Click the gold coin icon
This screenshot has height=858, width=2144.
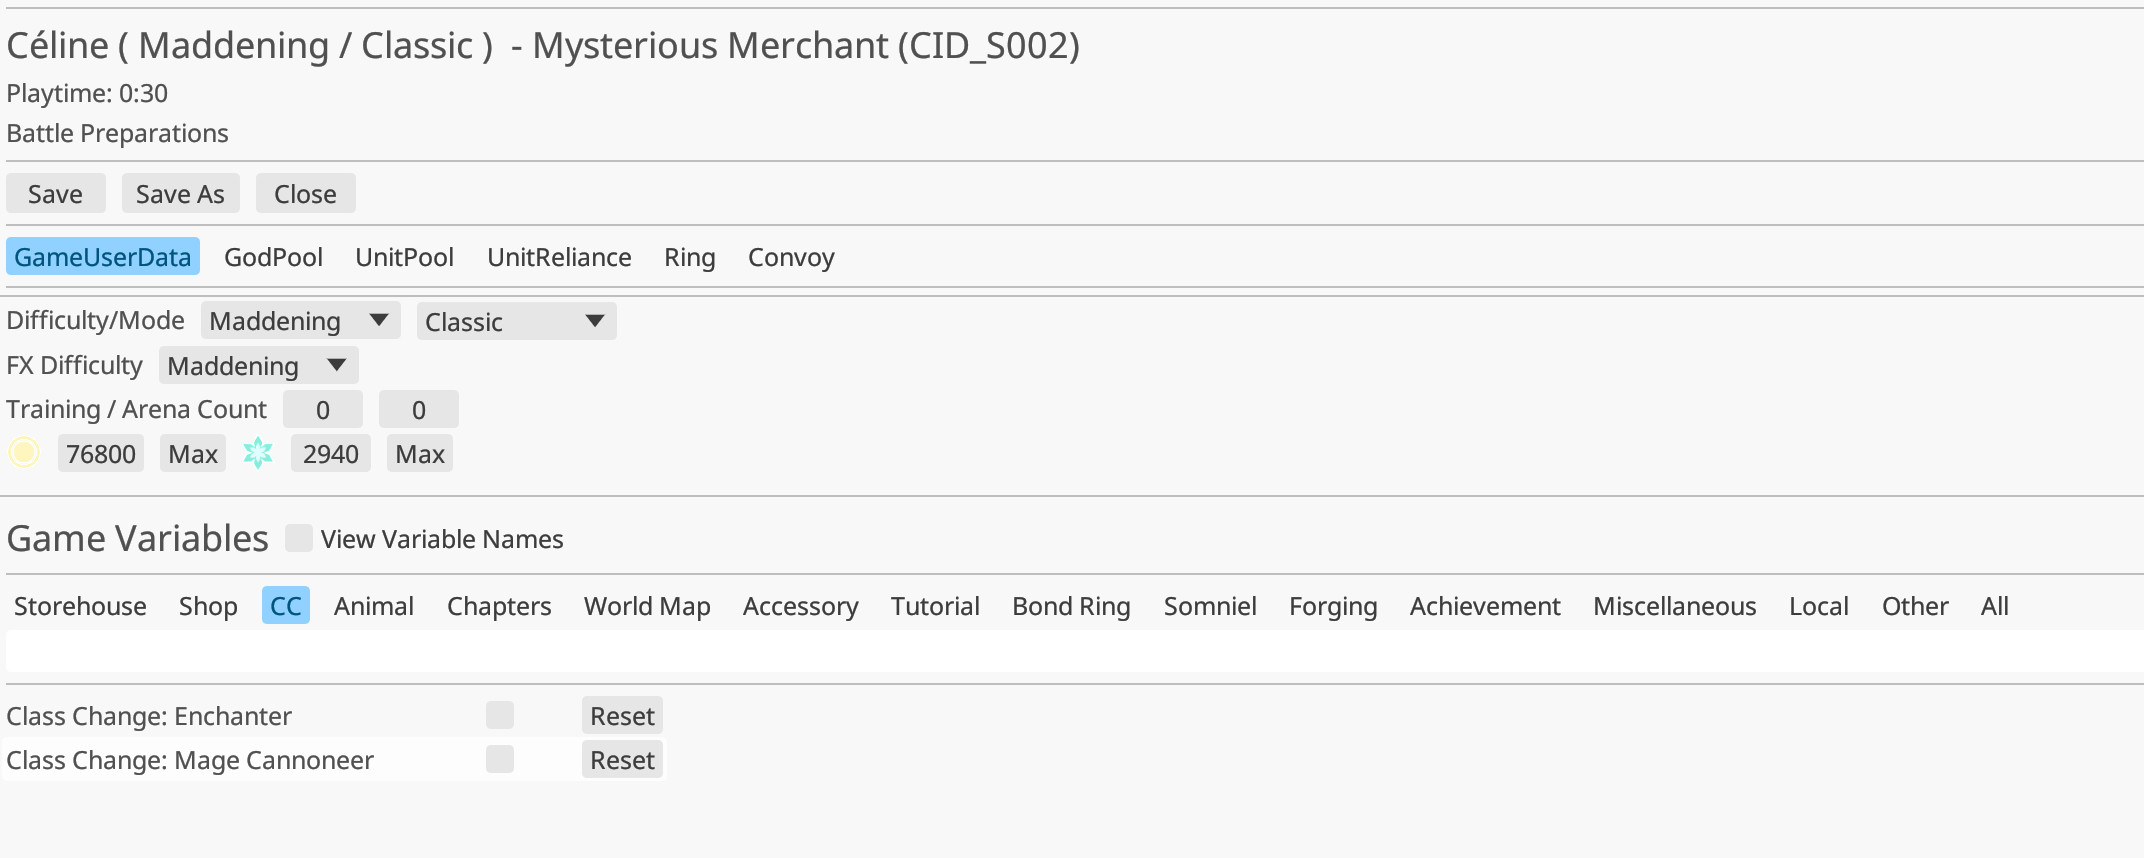[25, 453]
